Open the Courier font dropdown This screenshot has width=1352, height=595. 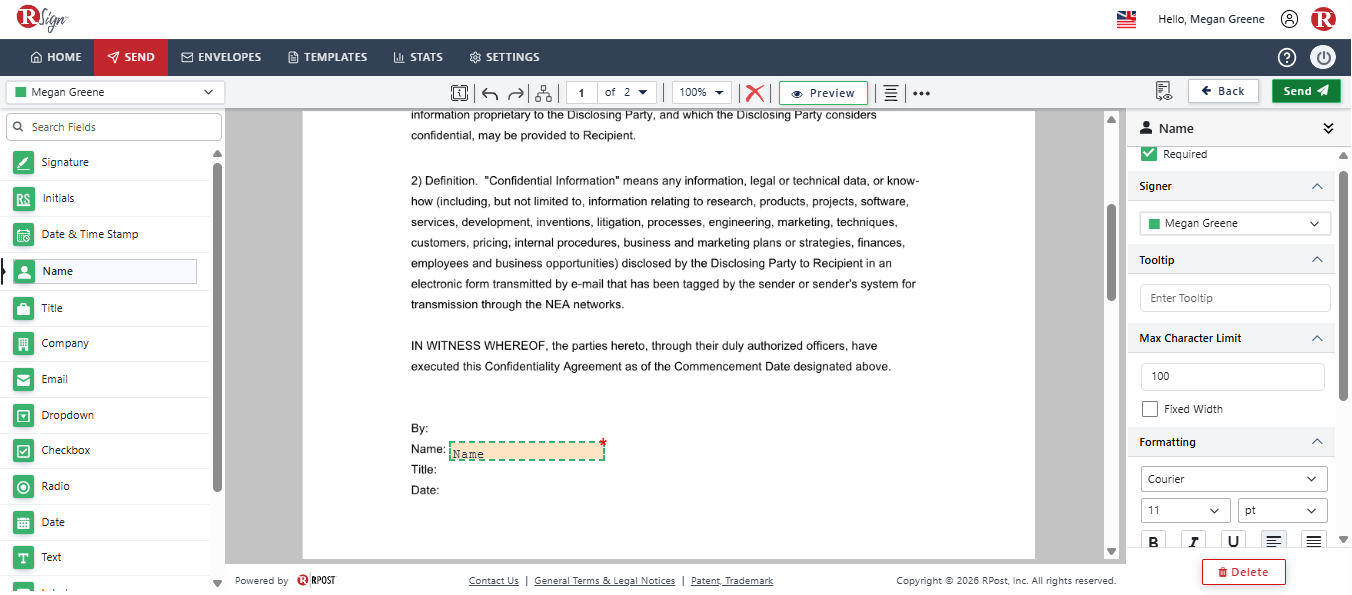pyautogui.click(x=1234, y=479)
